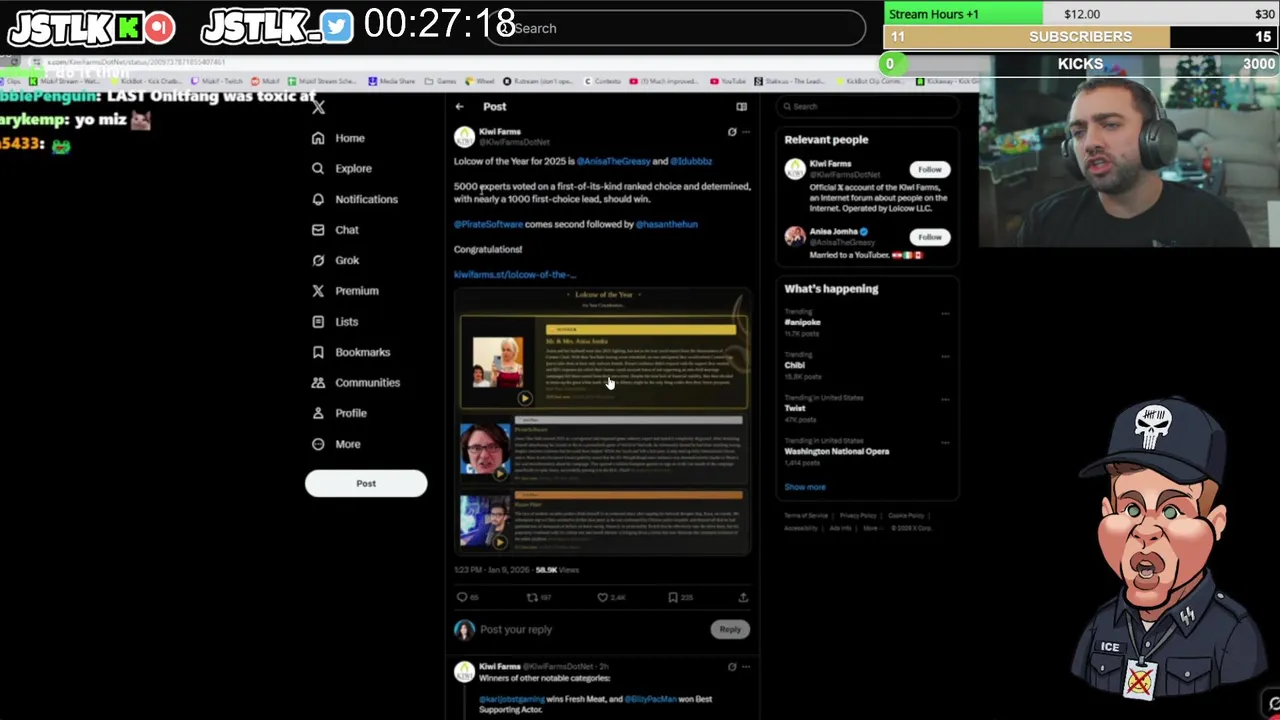Click the X logo above Home
The height and width of the screenshot is (720, 1280).
click(318, 107)
